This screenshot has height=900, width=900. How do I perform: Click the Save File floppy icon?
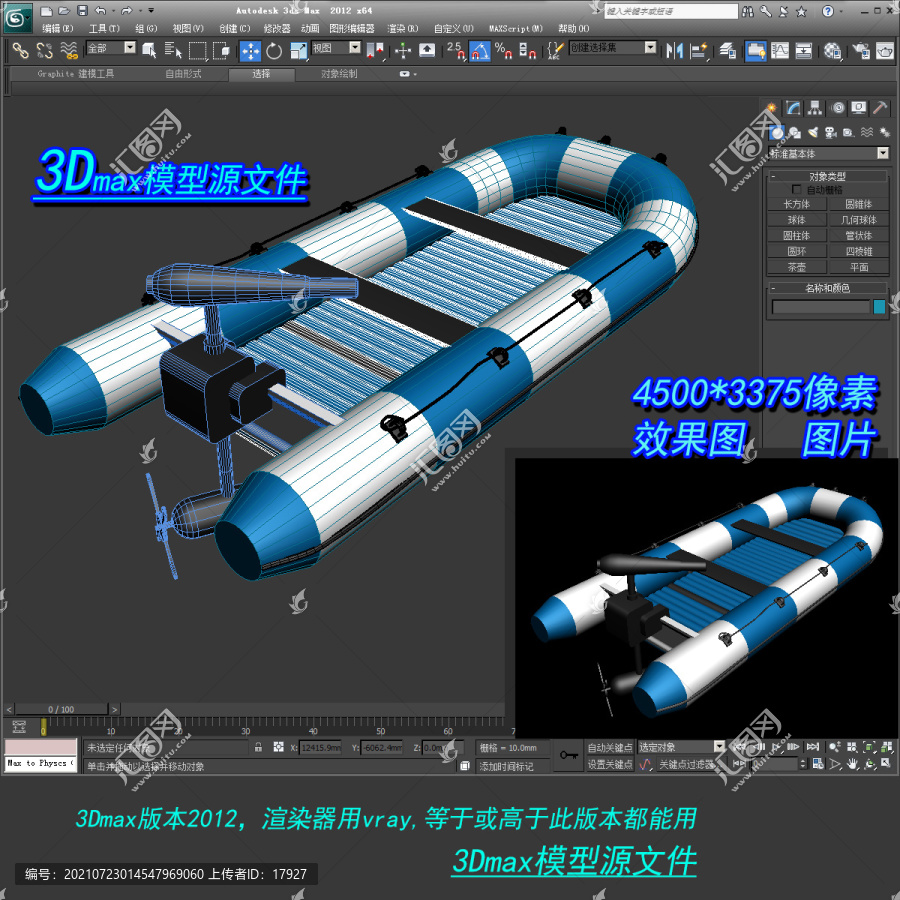(x=82, y=11)
